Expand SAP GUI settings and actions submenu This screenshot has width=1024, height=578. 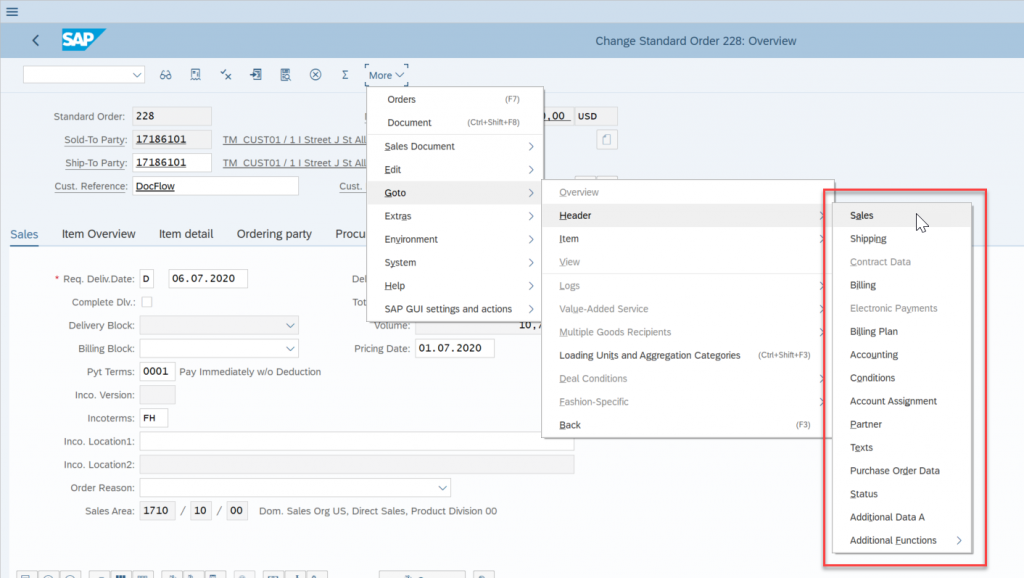coord(455,309)
